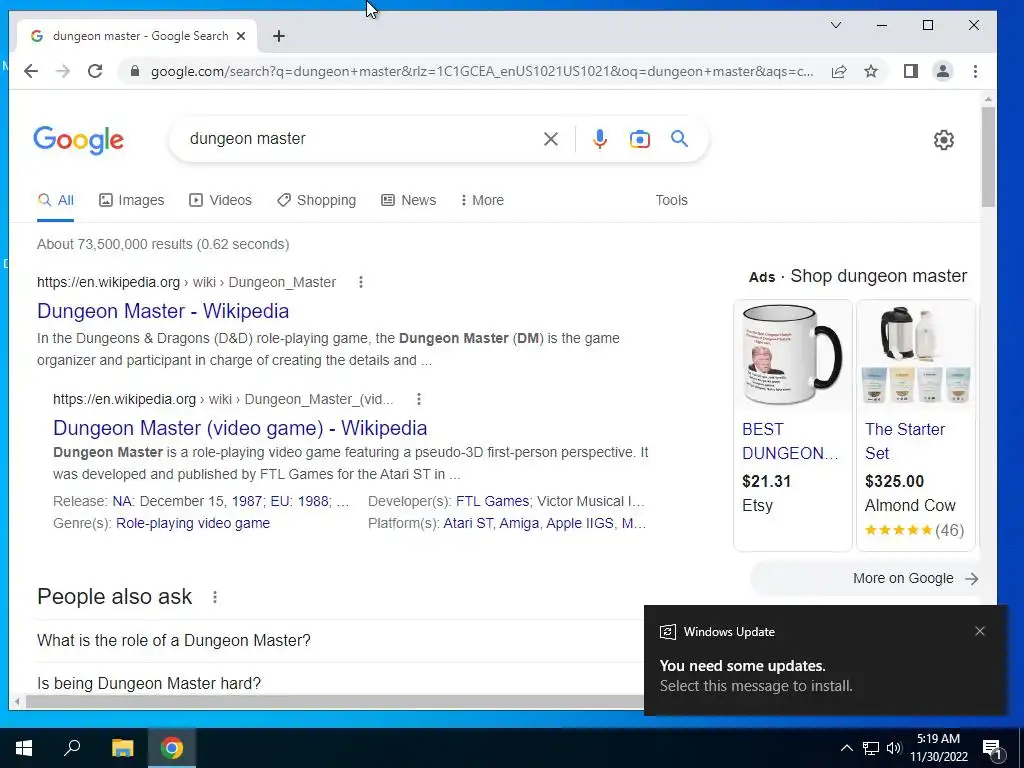Search by image with camera icon
This screenshot has width=1024, height=768.
(639, 138)
